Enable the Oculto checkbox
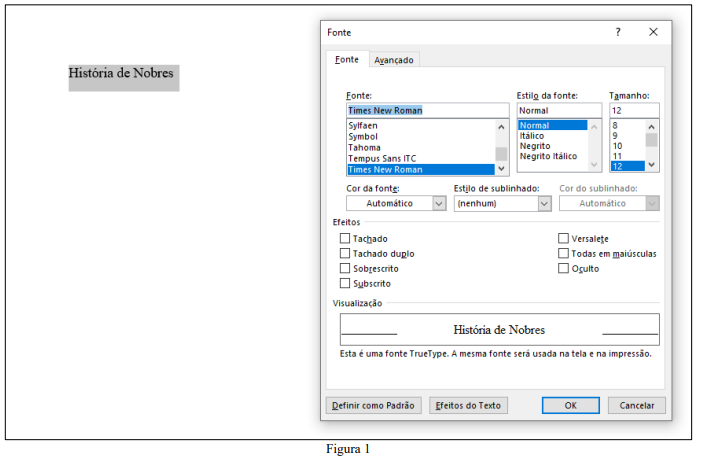701x458 pixels. click(563, 269)
